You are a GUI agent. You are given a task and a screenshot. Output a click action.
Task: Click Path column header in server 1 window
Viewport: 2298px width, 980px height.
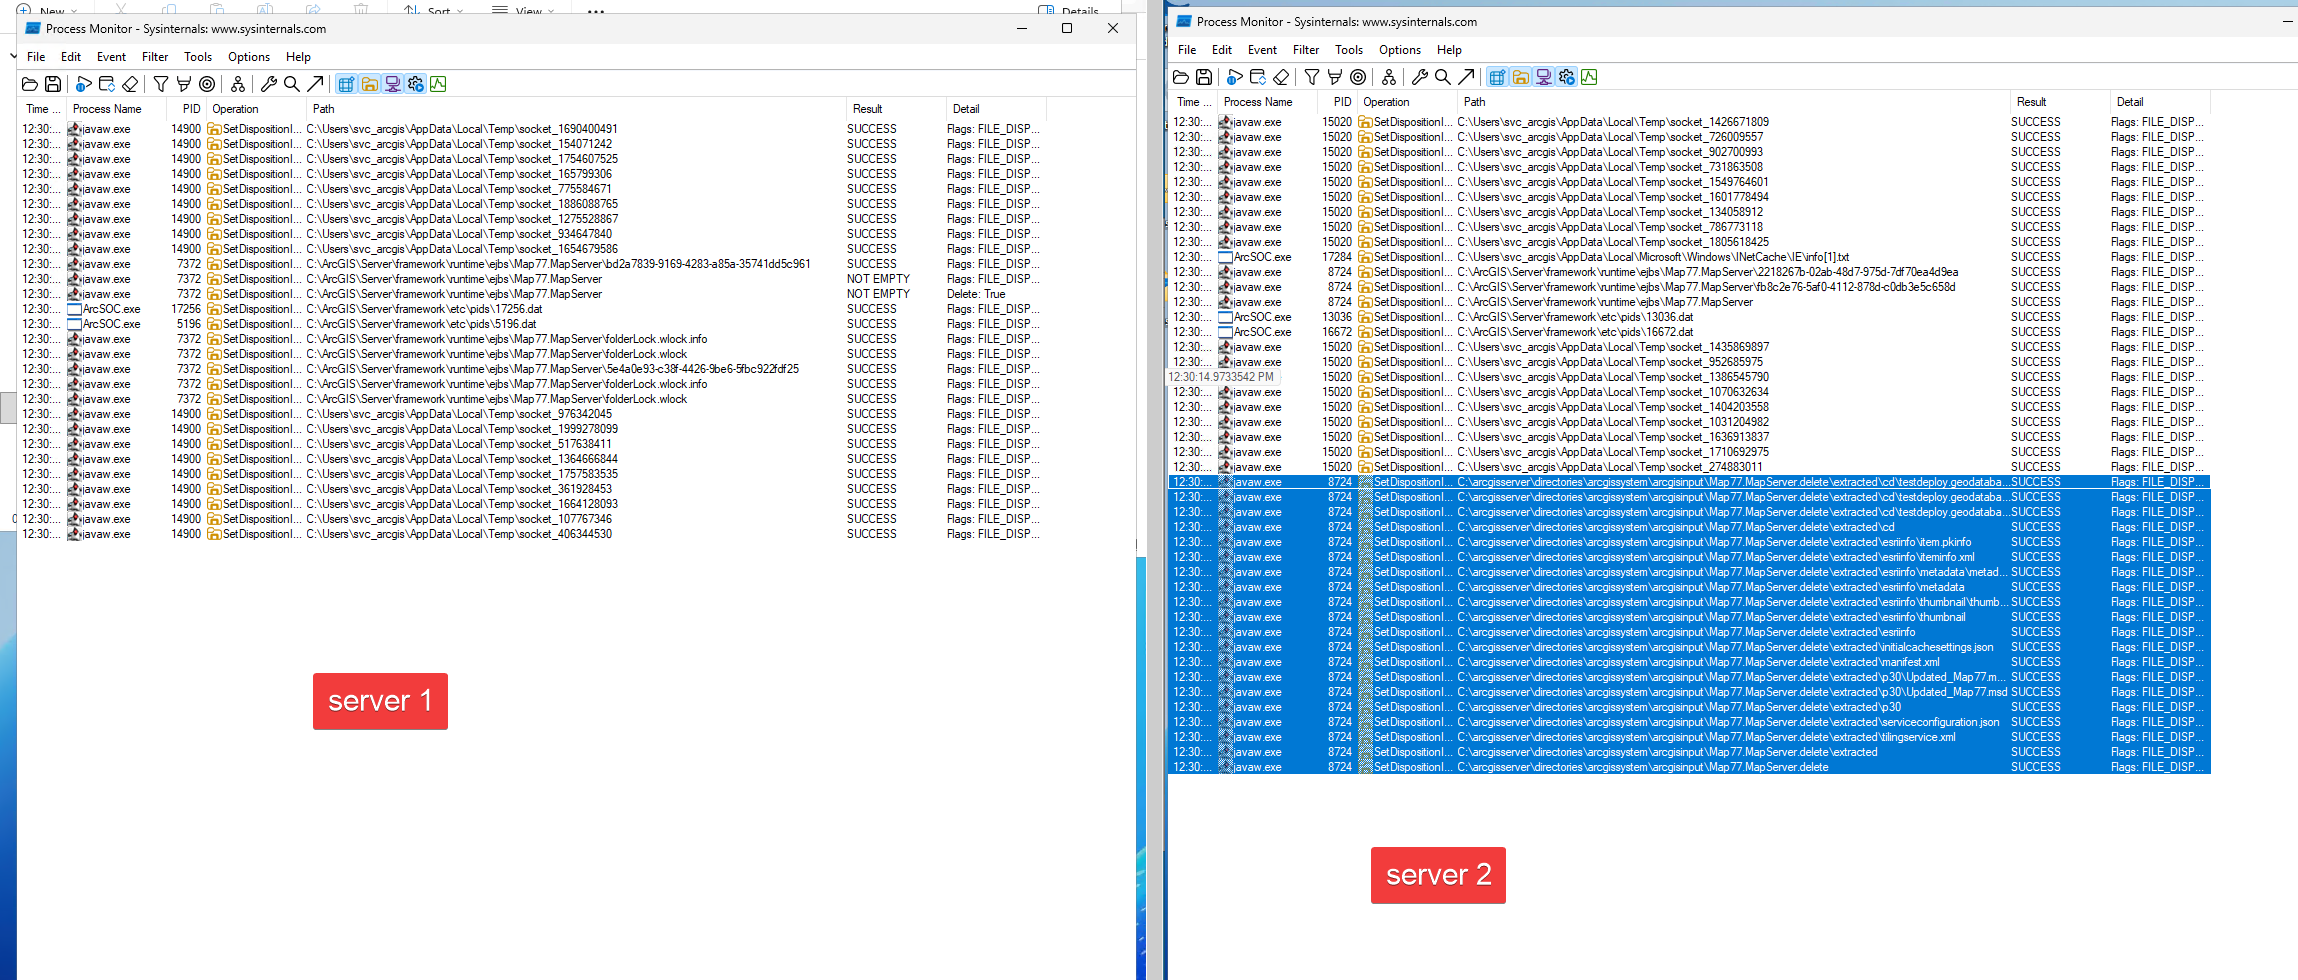point(576,109)
